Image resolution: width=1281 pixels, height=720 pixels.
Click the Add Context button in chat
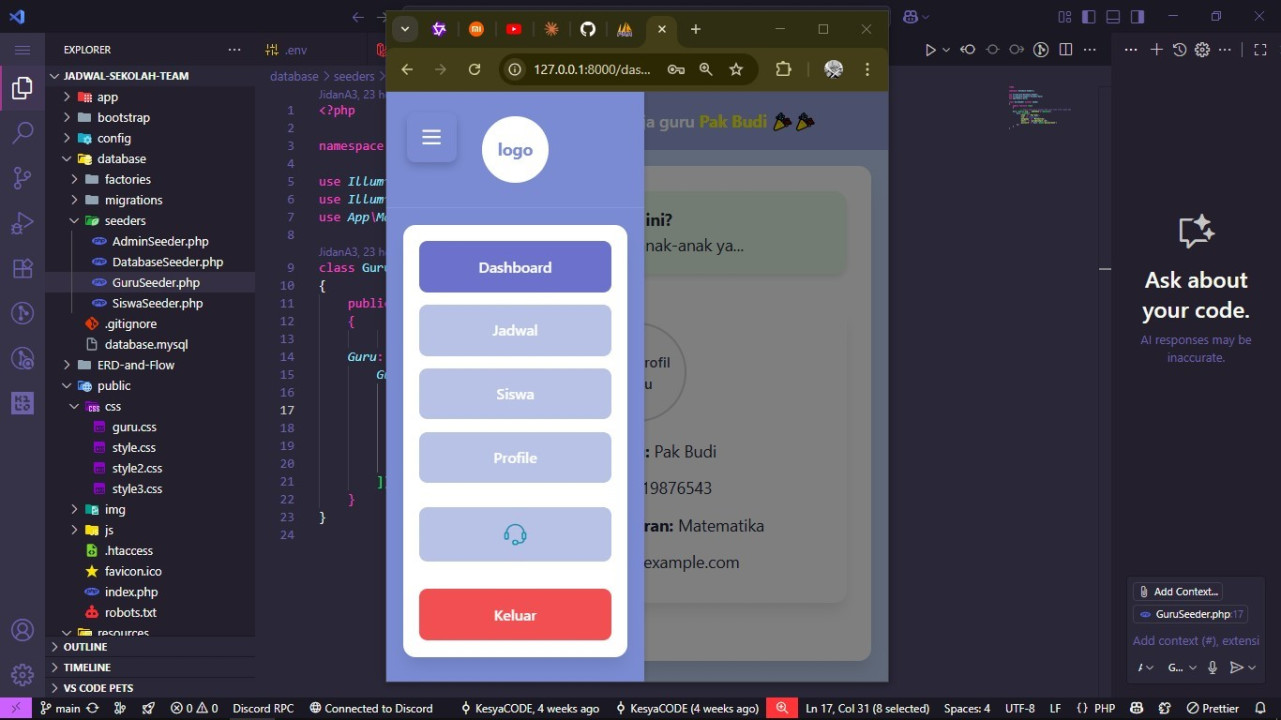coord(1177,592)
